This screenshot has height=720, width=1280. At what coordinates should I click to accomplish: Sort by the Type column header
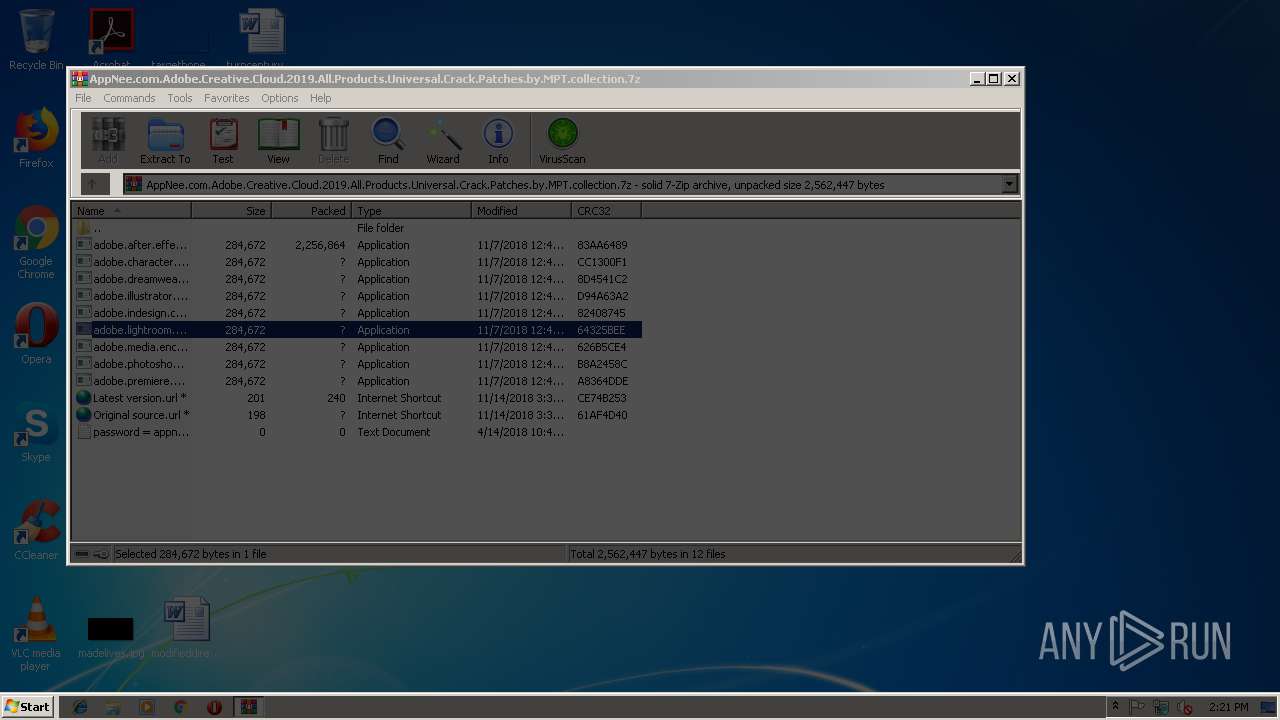411,211
